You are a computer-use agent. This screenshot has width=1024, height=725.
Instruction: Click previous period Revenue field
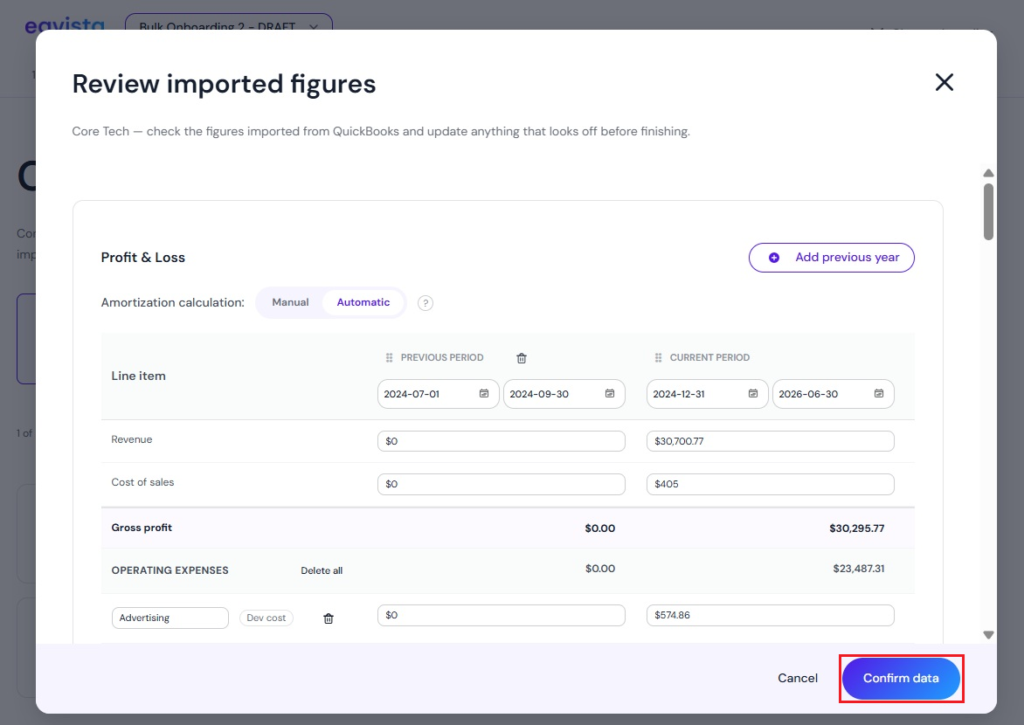click(501, 441)
